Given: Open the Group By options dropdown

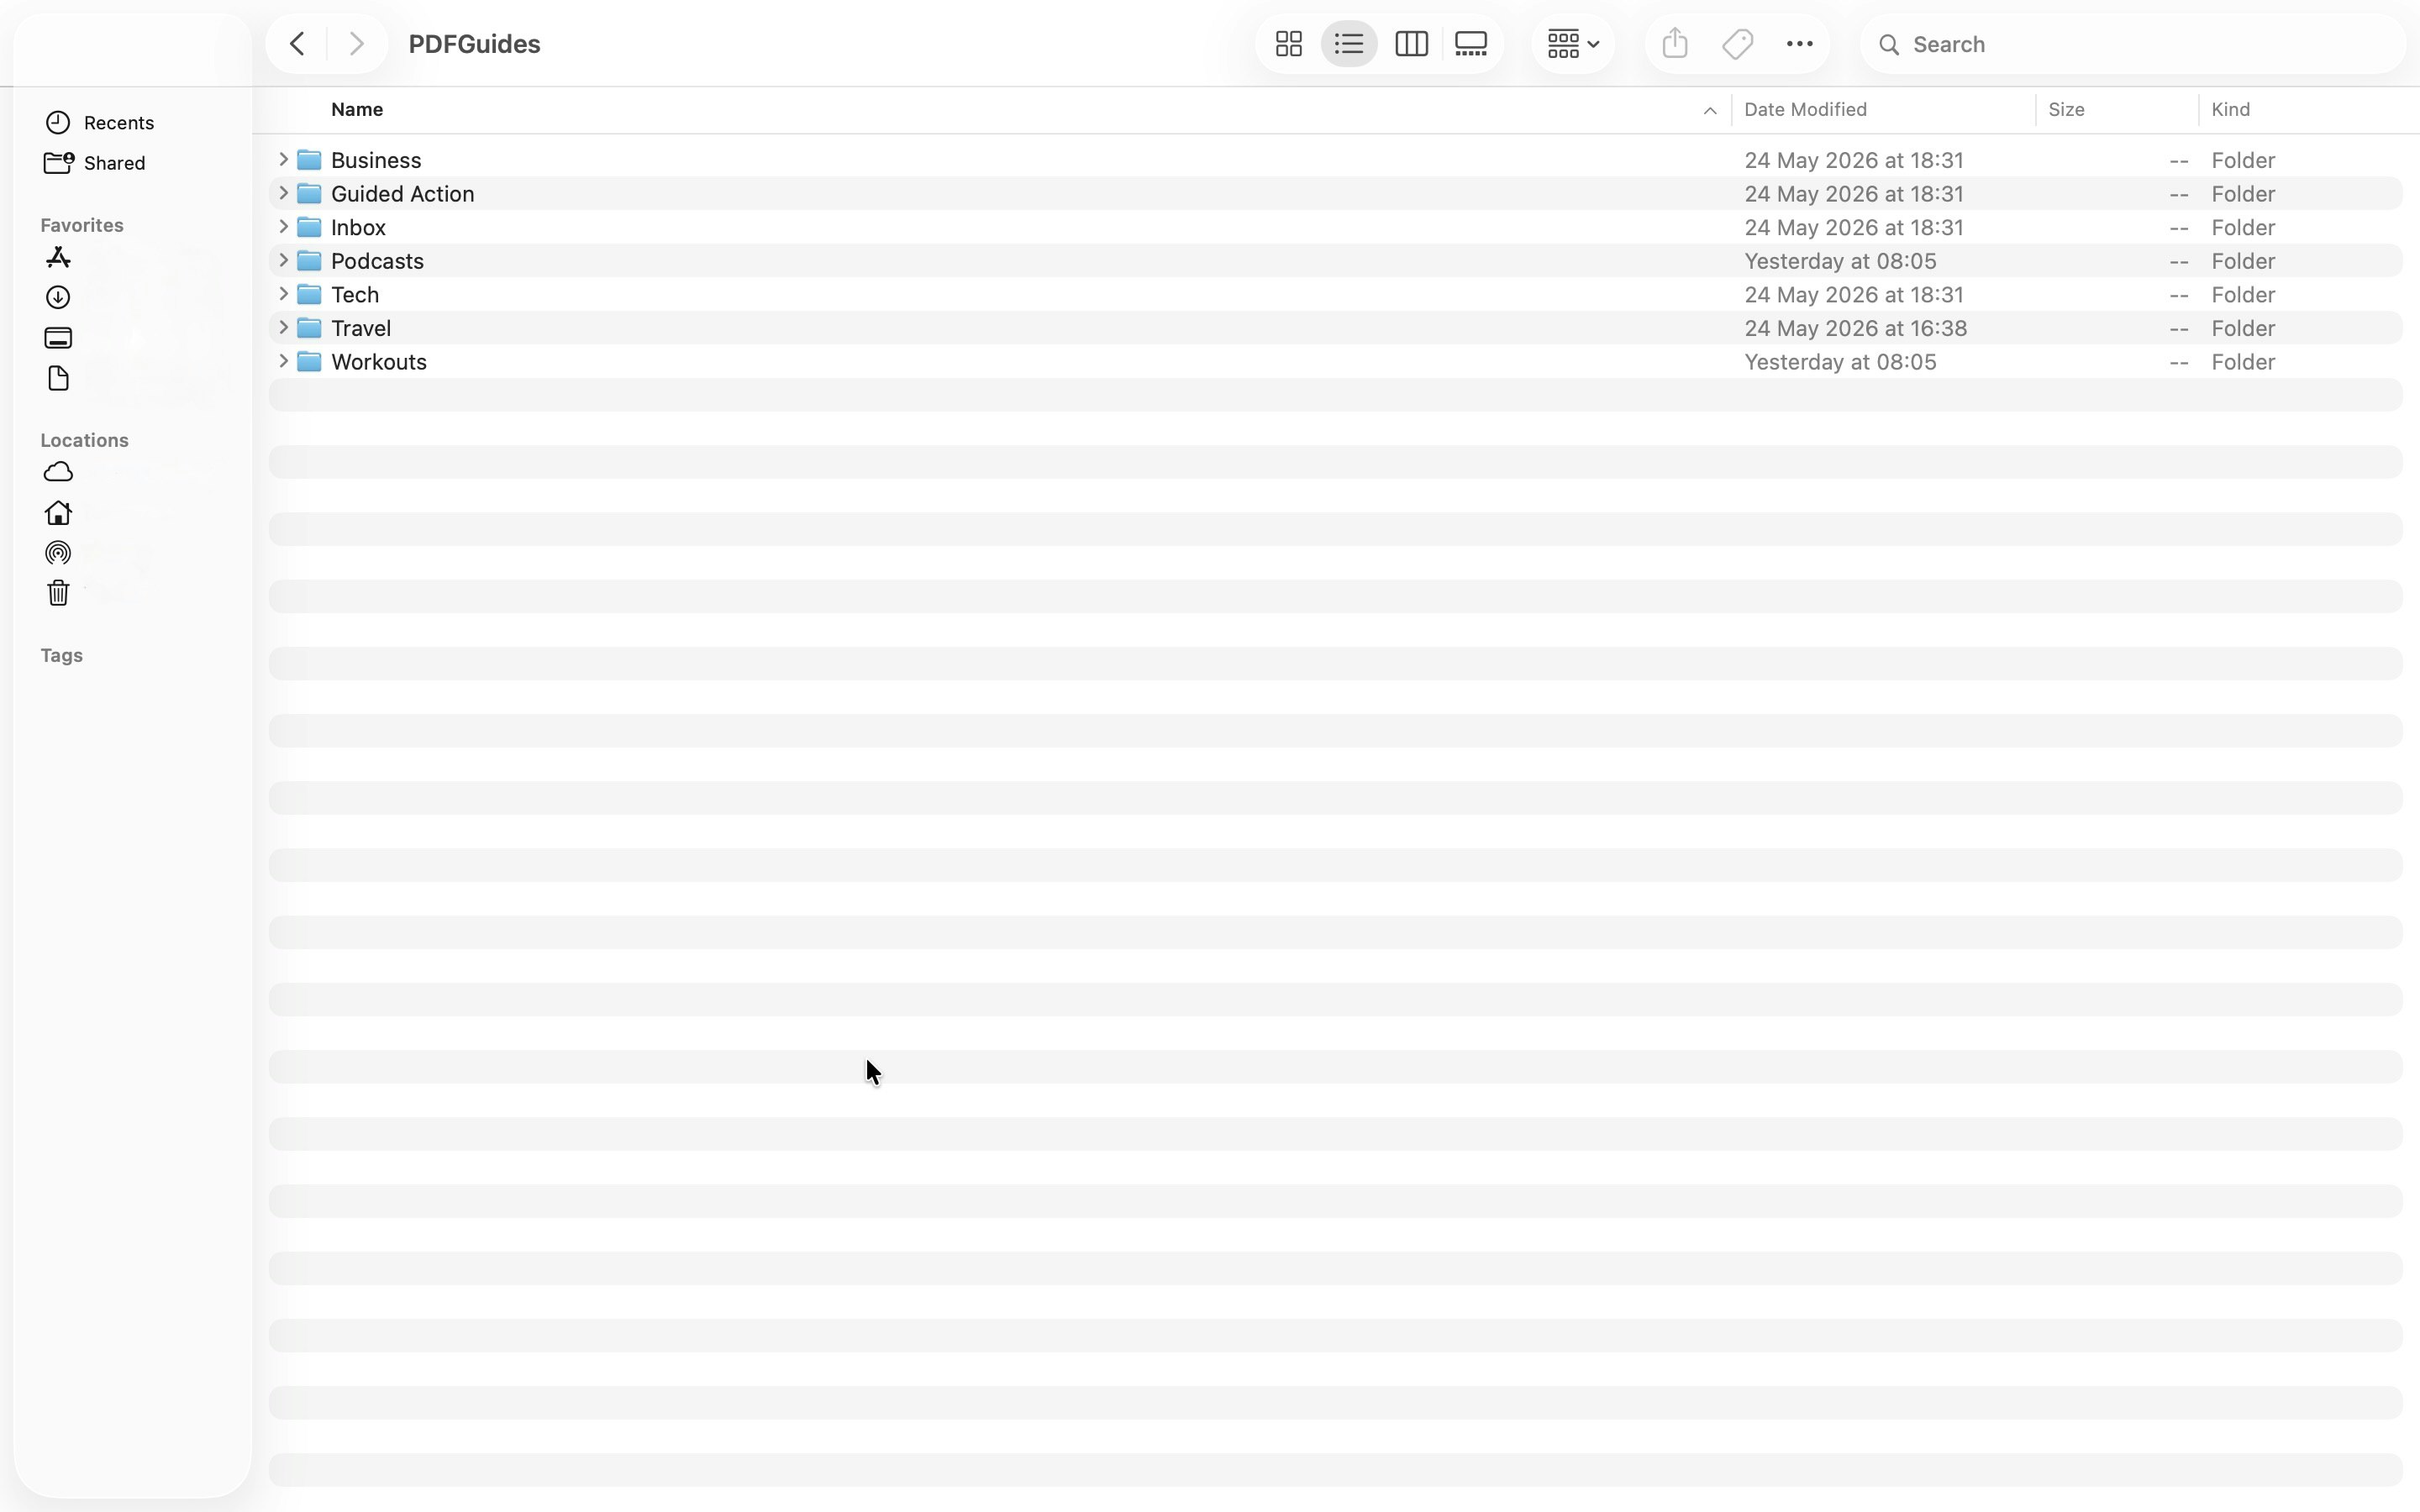Looking at the screenshot, I should pyautogui.click(x=1573, y=44).
